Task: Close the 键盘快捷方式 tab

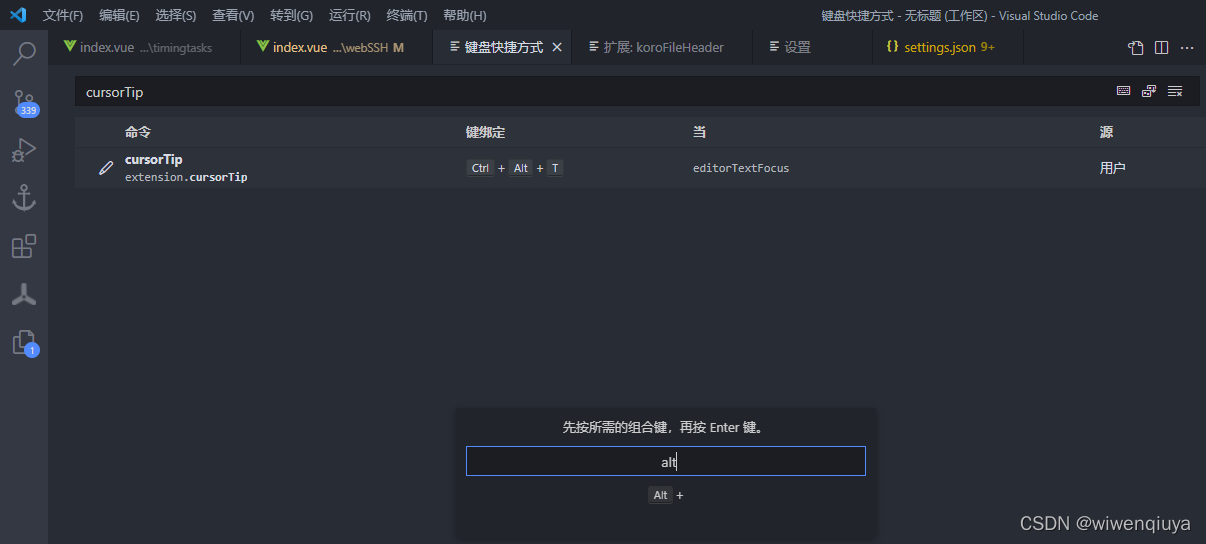Action: pyautogui.click(x=557, y=47)
